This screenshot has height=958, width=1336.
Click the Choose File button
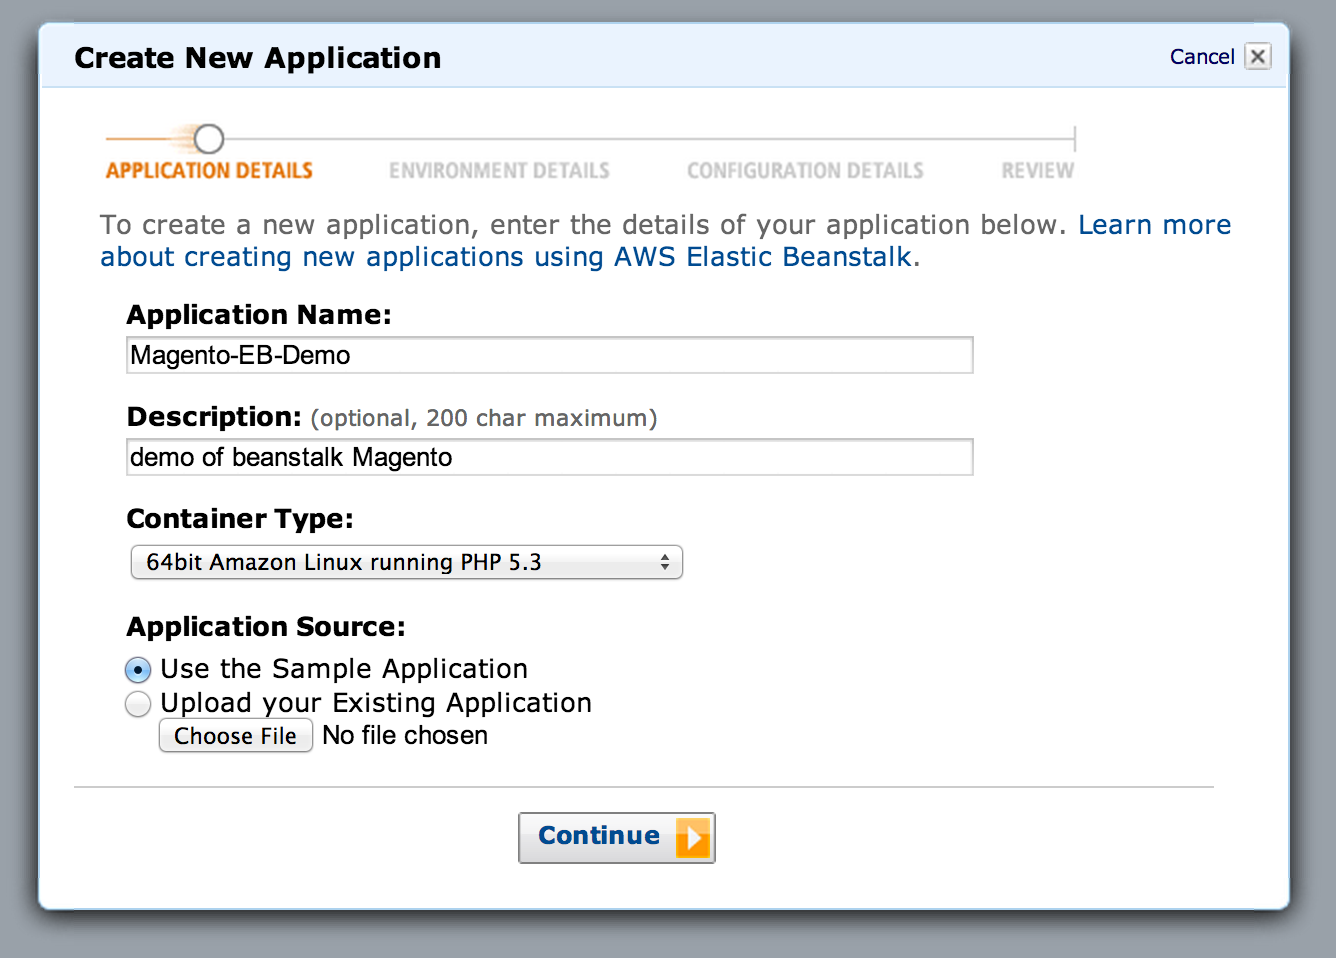pos(236,736)
